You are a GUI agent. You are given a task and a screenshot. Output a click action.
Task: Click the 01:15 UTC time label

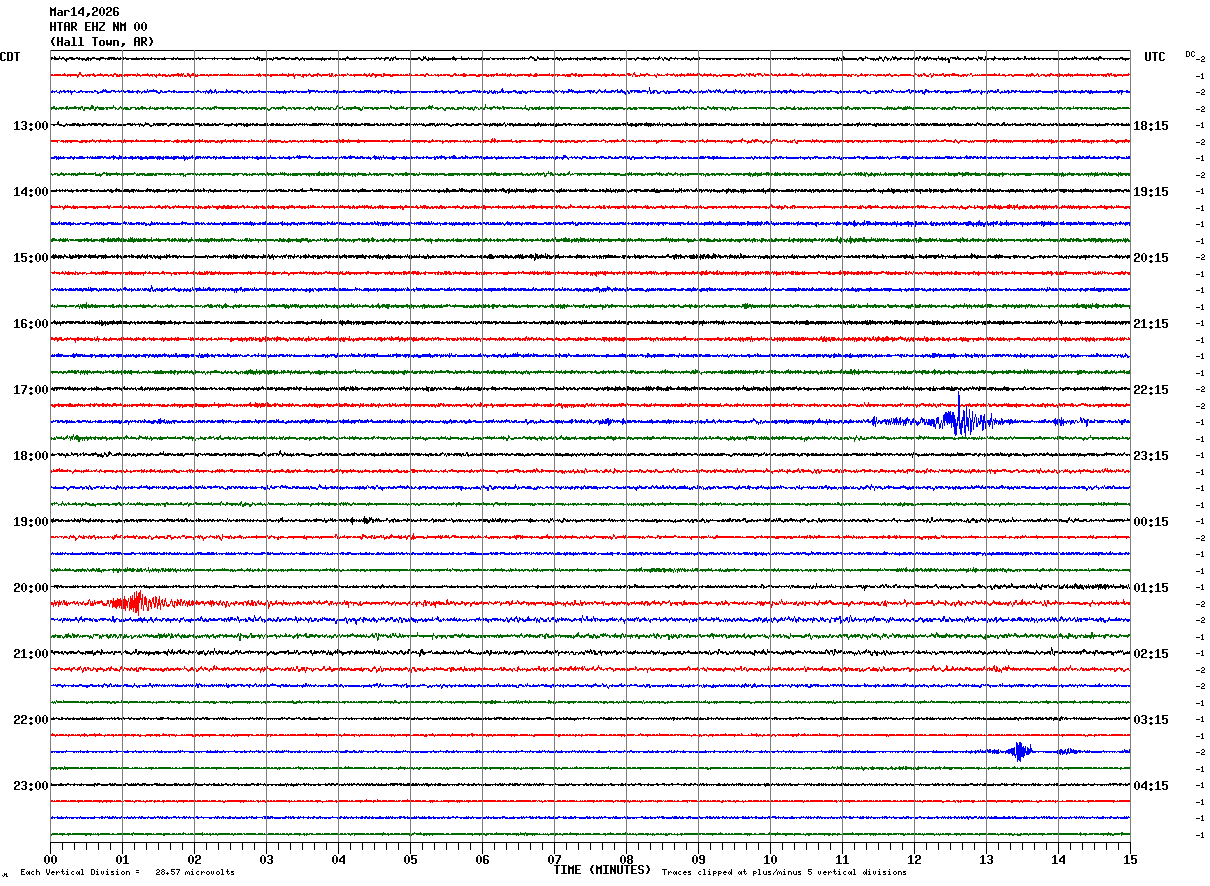click(1151, 588)
